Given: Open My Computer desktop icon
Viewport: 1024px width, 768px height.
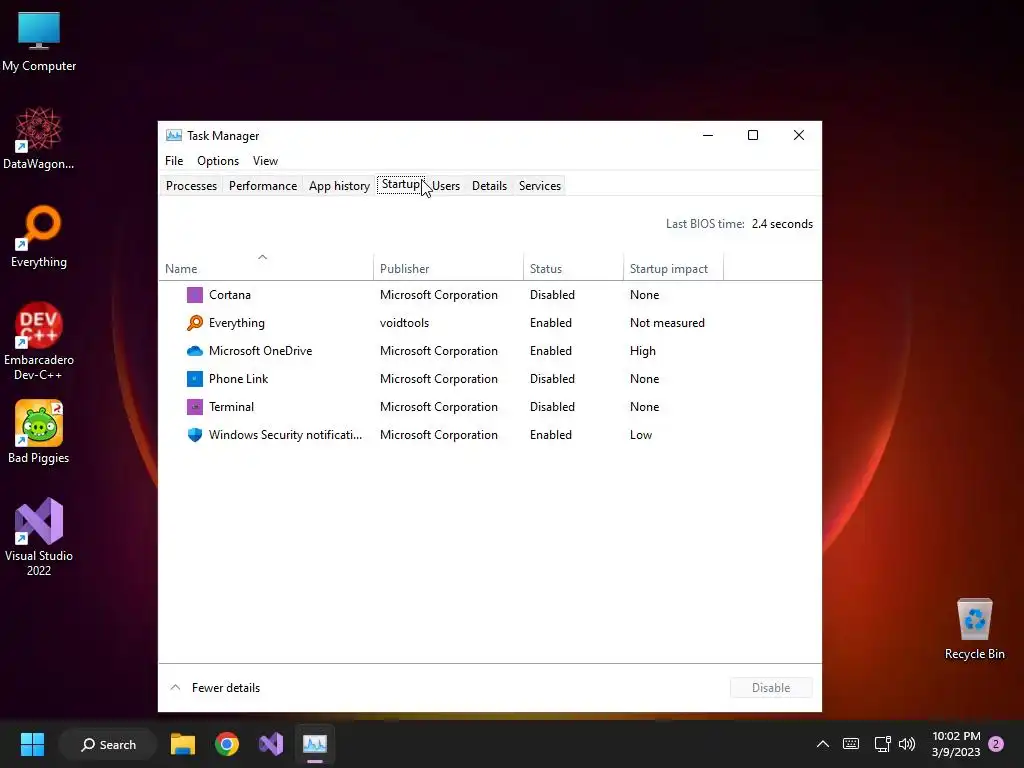Looking at the screenshot, I should [39, 42].
